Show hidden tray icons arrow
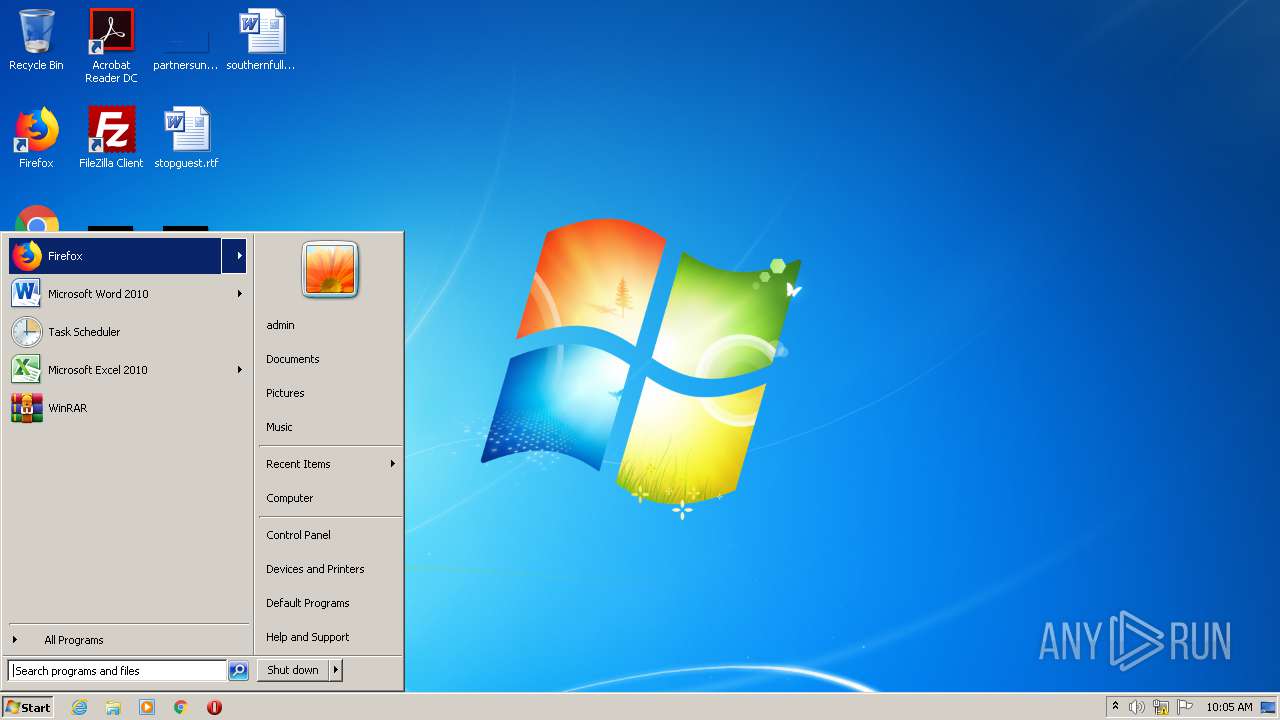Viewport: 1280px width, 720px height. 1116,707
